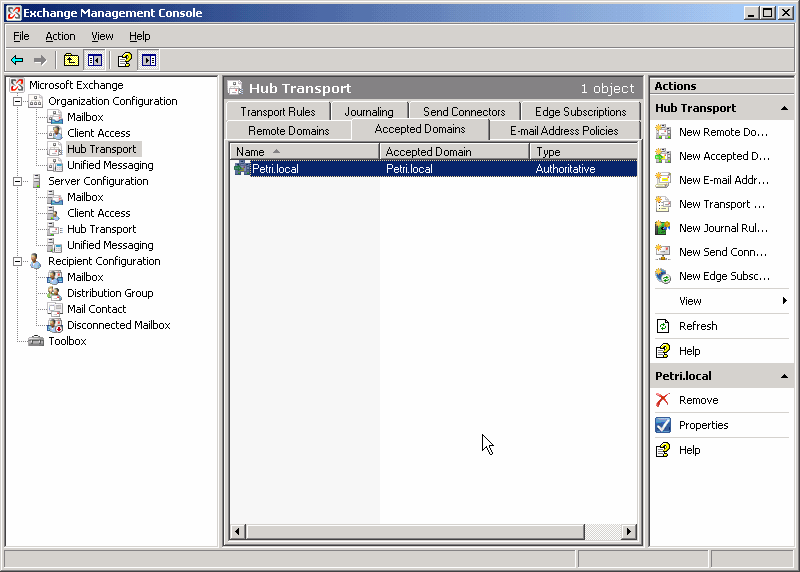Click Properties link under Petri.local
Image resolution: width=800 pixels, height=572 pixels.
tap(704, 425)
